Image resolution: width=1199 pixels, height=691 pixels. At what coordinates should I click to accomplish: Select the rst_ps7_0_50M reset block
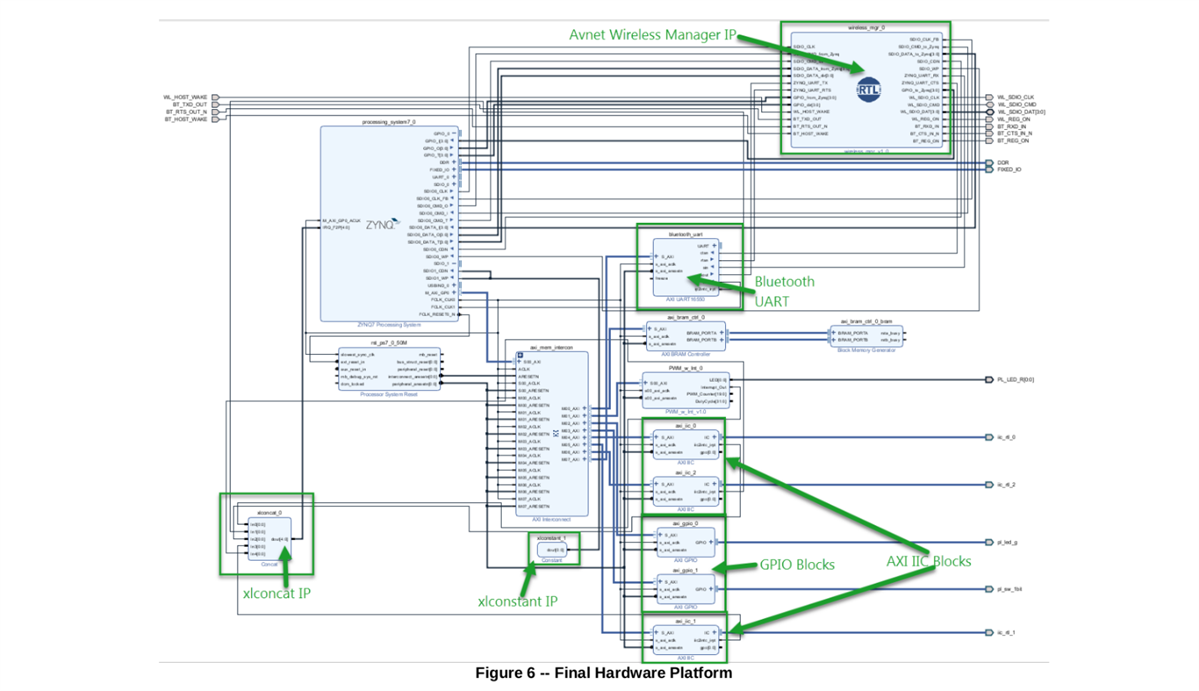pyautogui.click(x=389, y=369)
